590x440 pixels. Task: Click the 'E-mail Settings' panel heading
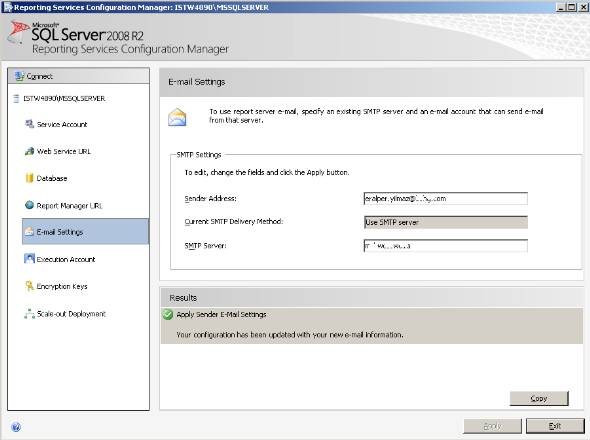click(197, 82)
